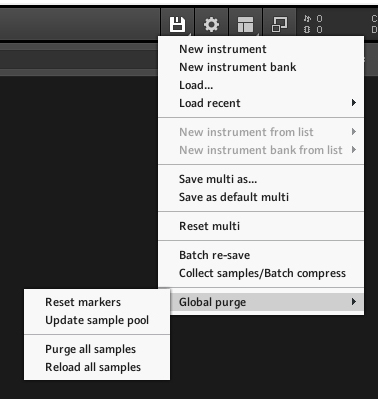Choose Save multi as...
Viewport: 378px width, 399px height.
(x=261, y=179)
